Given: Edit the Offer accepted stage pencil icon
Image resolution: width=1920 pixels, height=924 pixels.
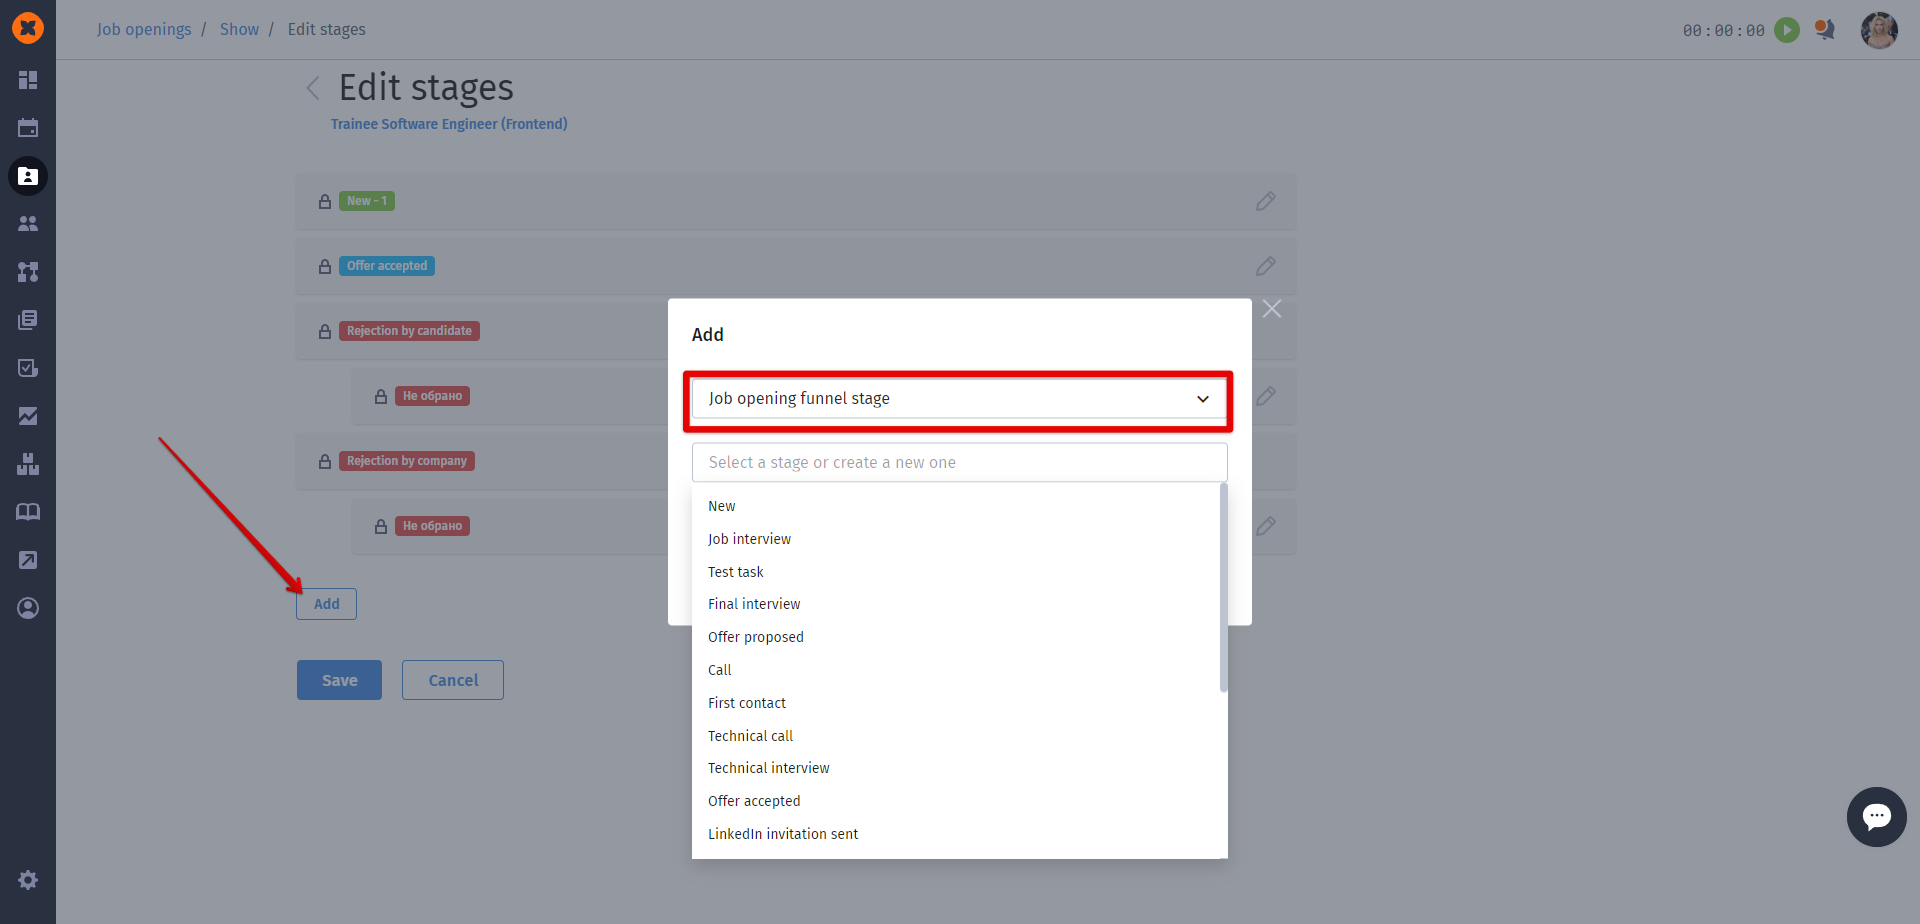Looking at the screenshot, I should point(1266,266).
